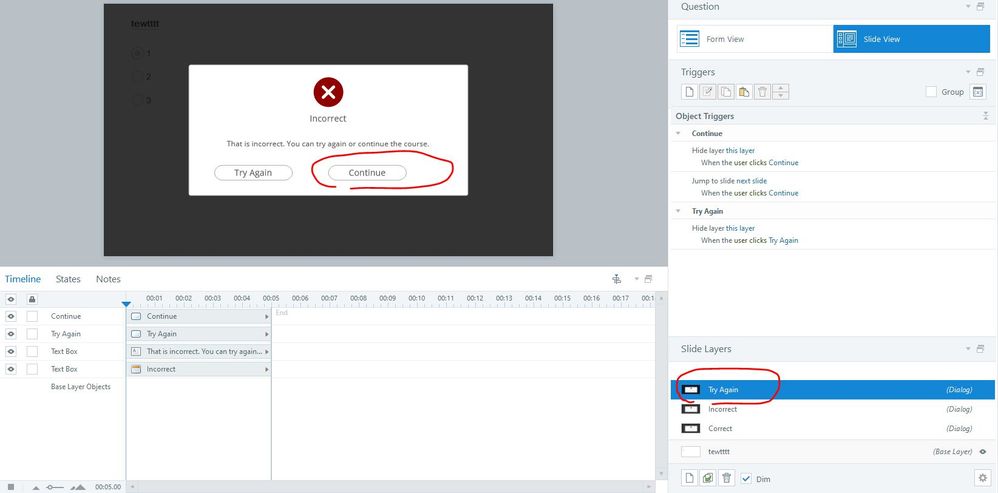Click 'this layer' link under Continue trigger

[740, 151]
